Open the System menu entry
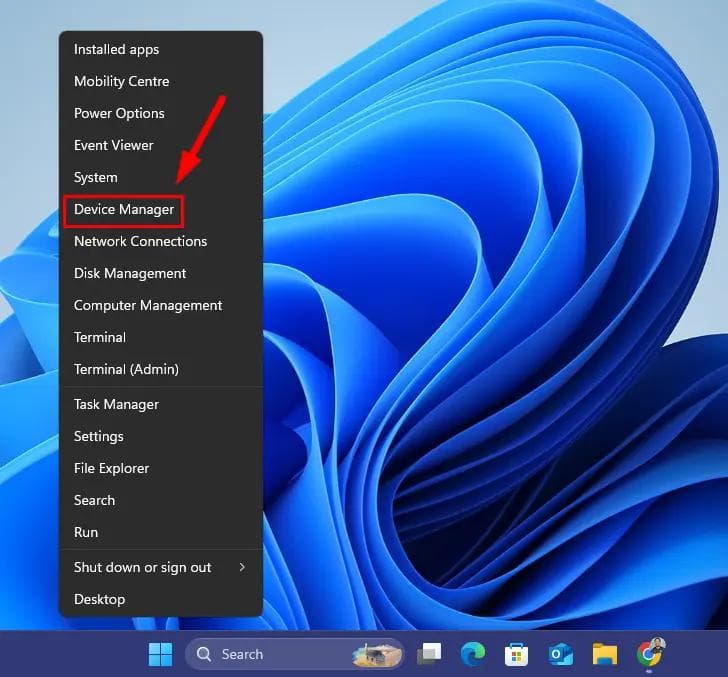The height and width of the screenshot is (677, 728). (x=161, y=177)
